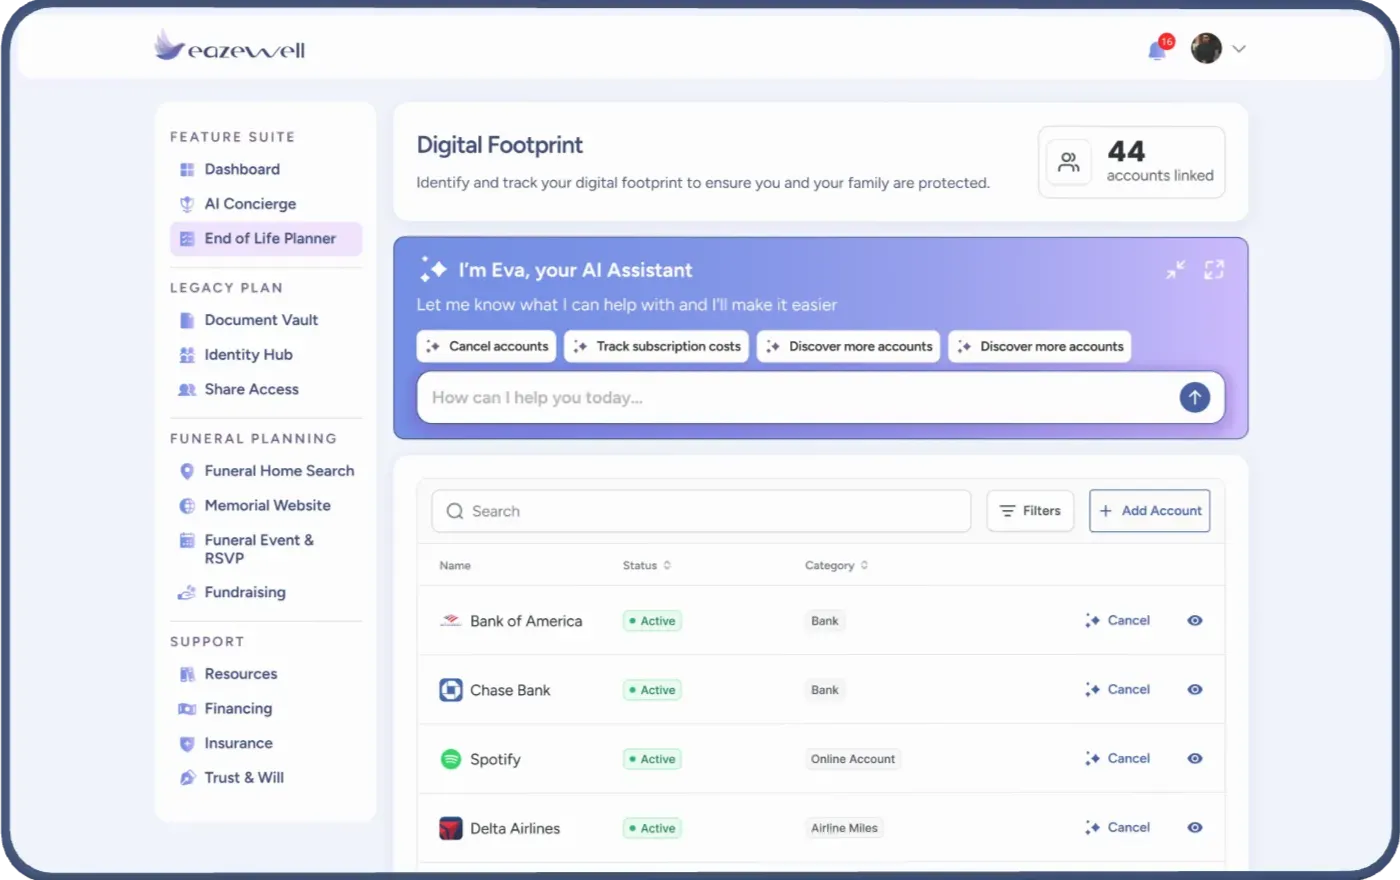The image size is (1400, 880).
Task: Click the Document Vault icon
Action: [187, 319]
